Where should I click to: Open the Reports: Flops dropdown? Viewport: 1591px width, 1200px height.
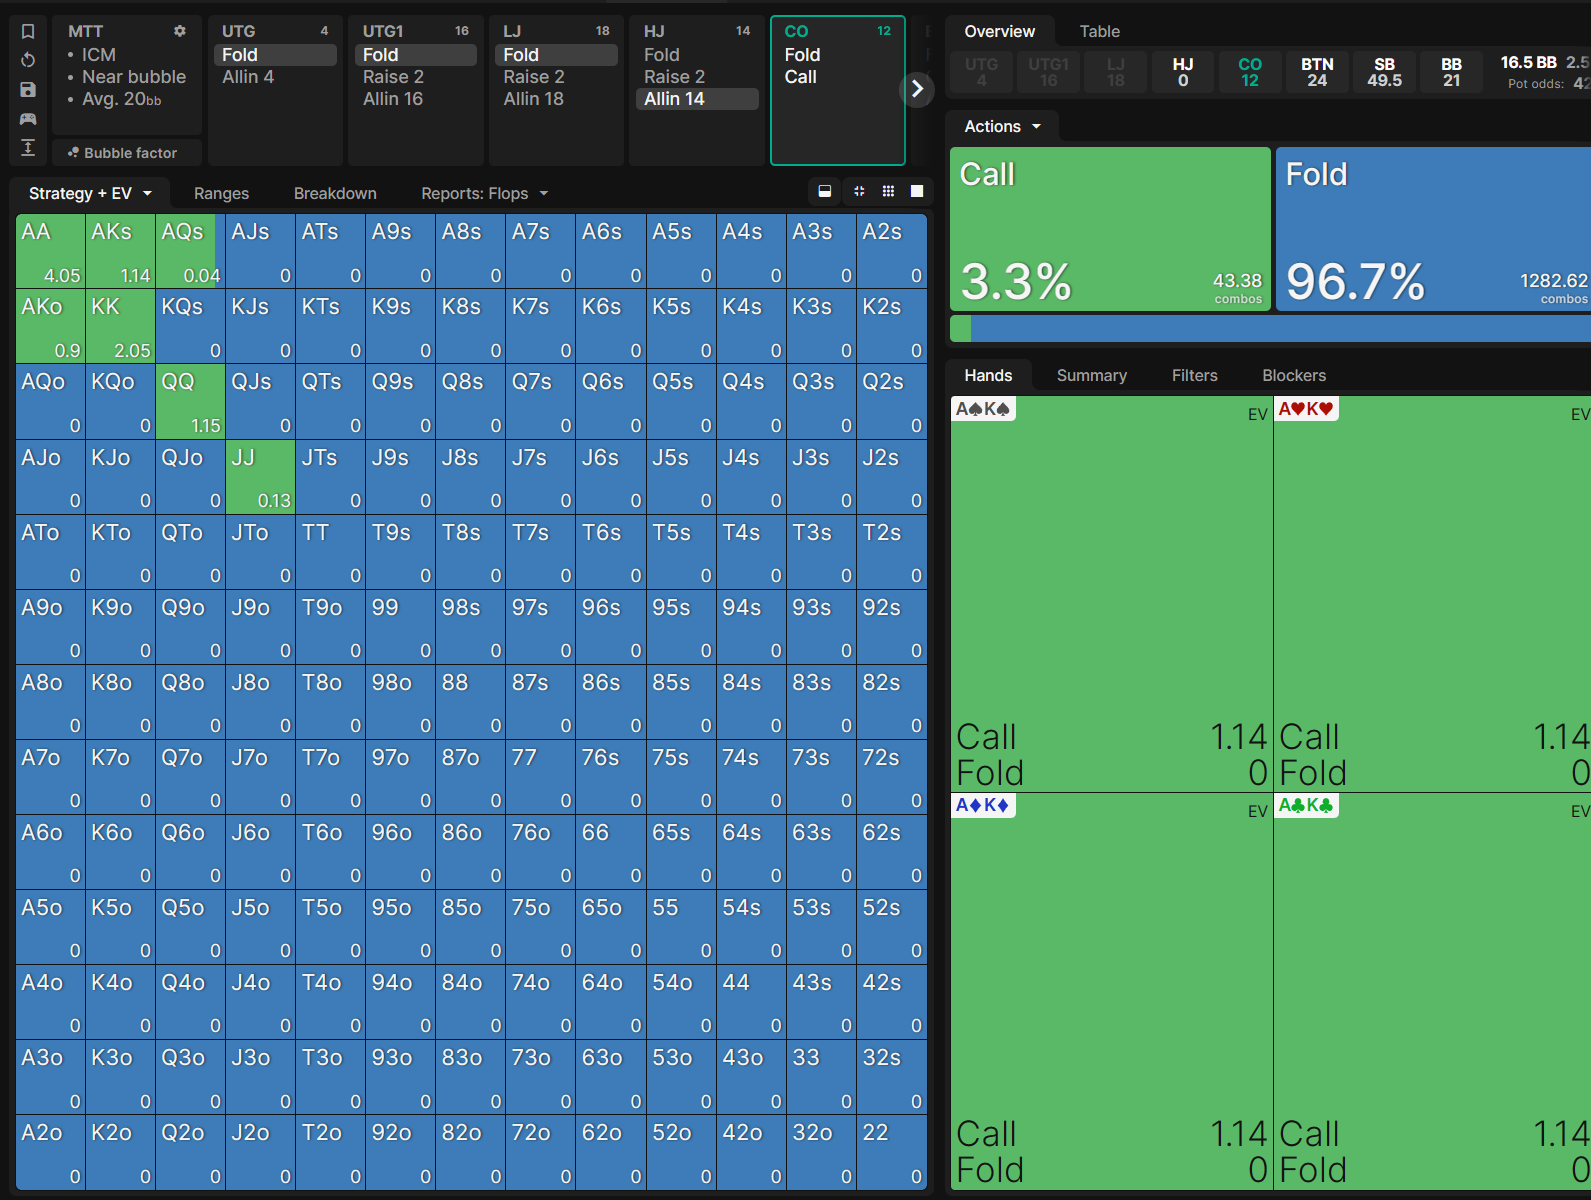pyautogui.click(x=484, y=194)
